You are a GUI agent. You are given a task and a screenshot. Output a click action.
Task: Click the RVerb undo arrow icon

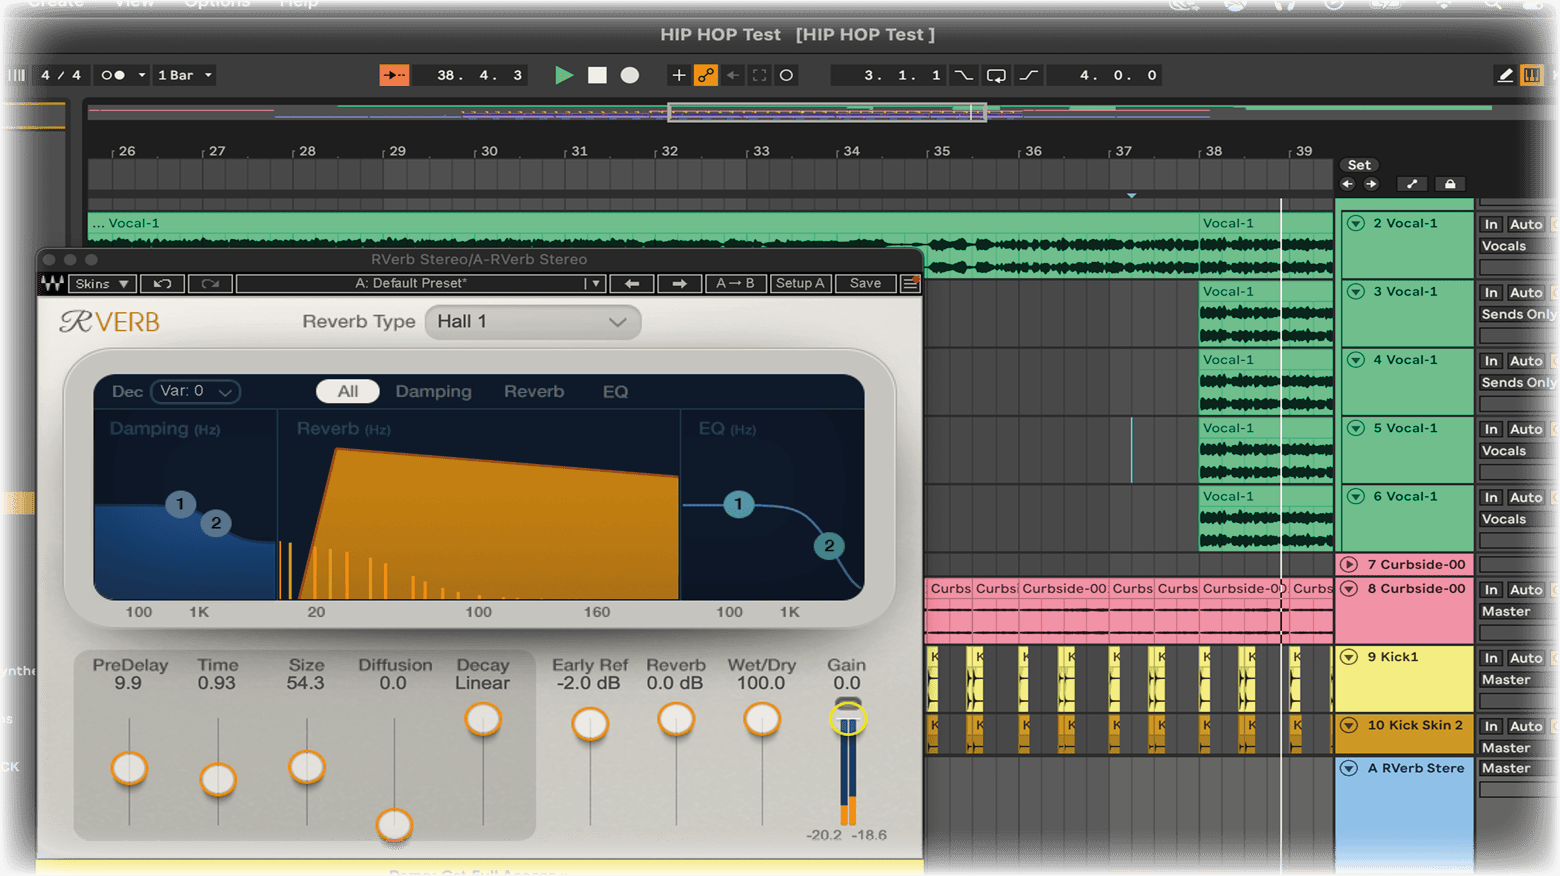(x=163, y=284)
